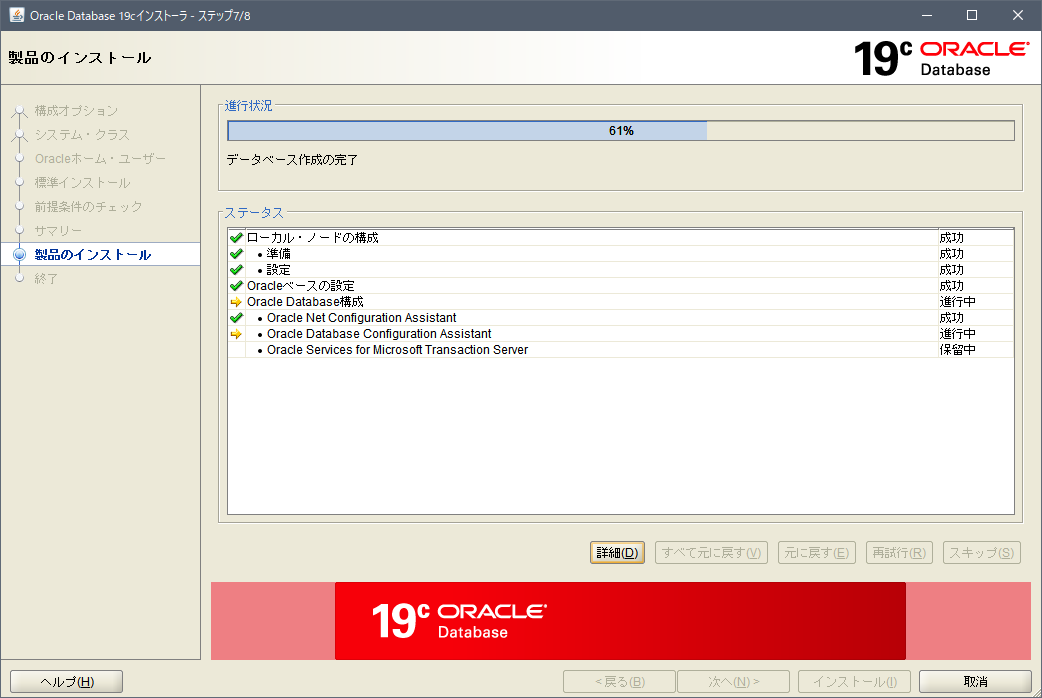The image size is (1042, 698).
Task: Click 進行中 status of Database Configuration Assistant row
Action: coord(958,334)
